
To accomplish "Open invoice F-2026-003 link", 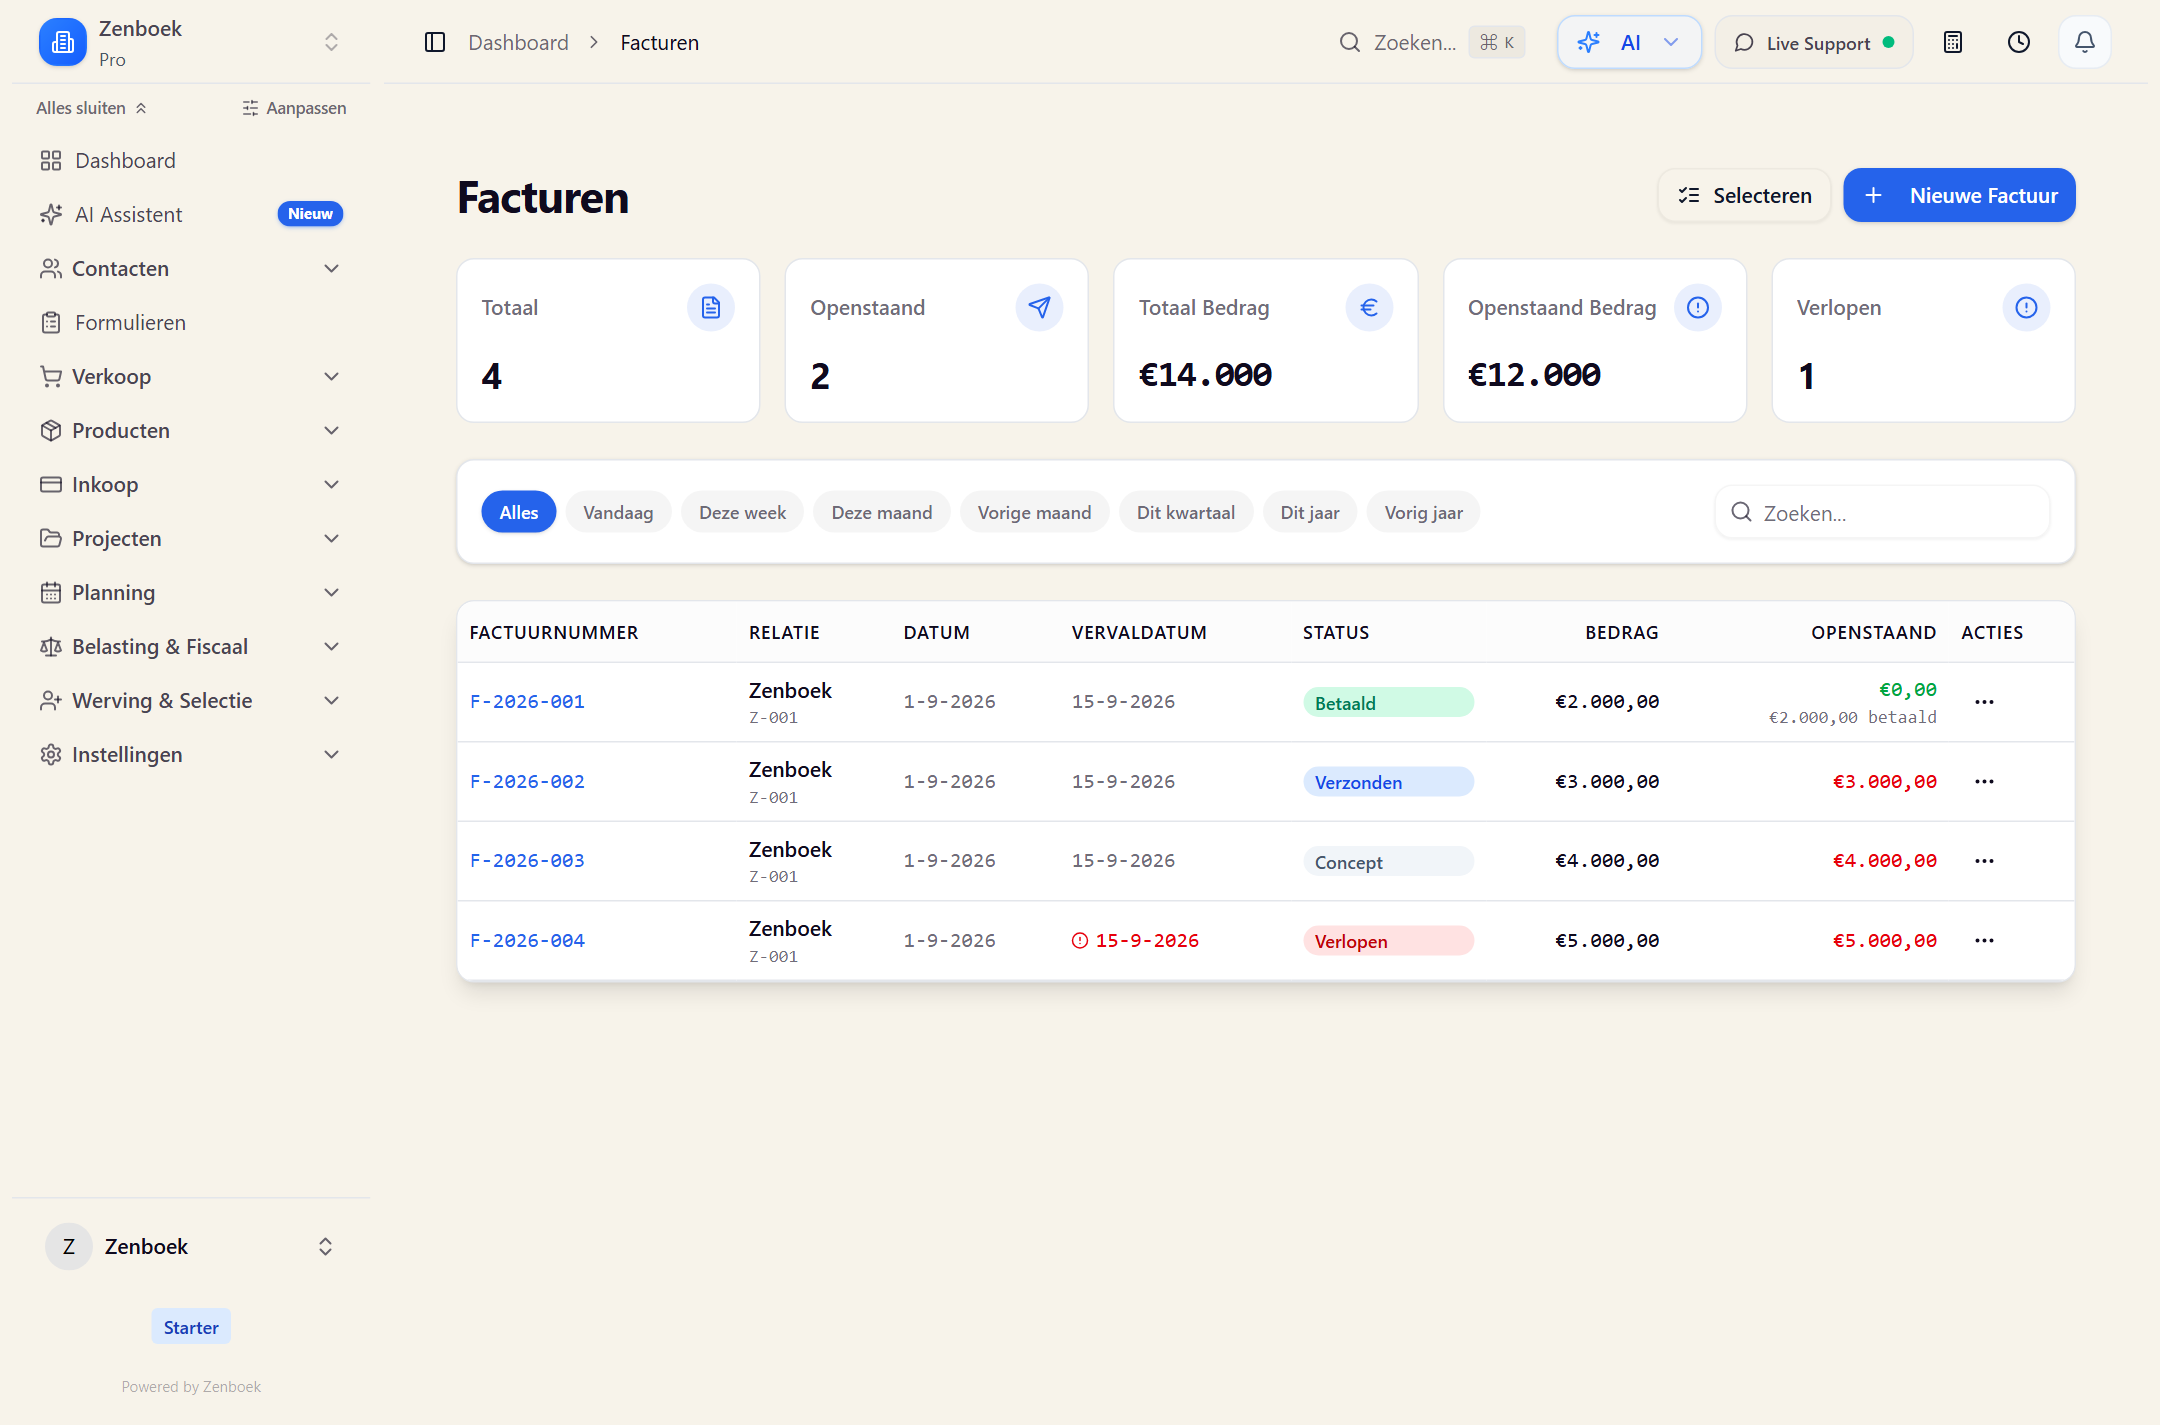I will pos(527,861).
